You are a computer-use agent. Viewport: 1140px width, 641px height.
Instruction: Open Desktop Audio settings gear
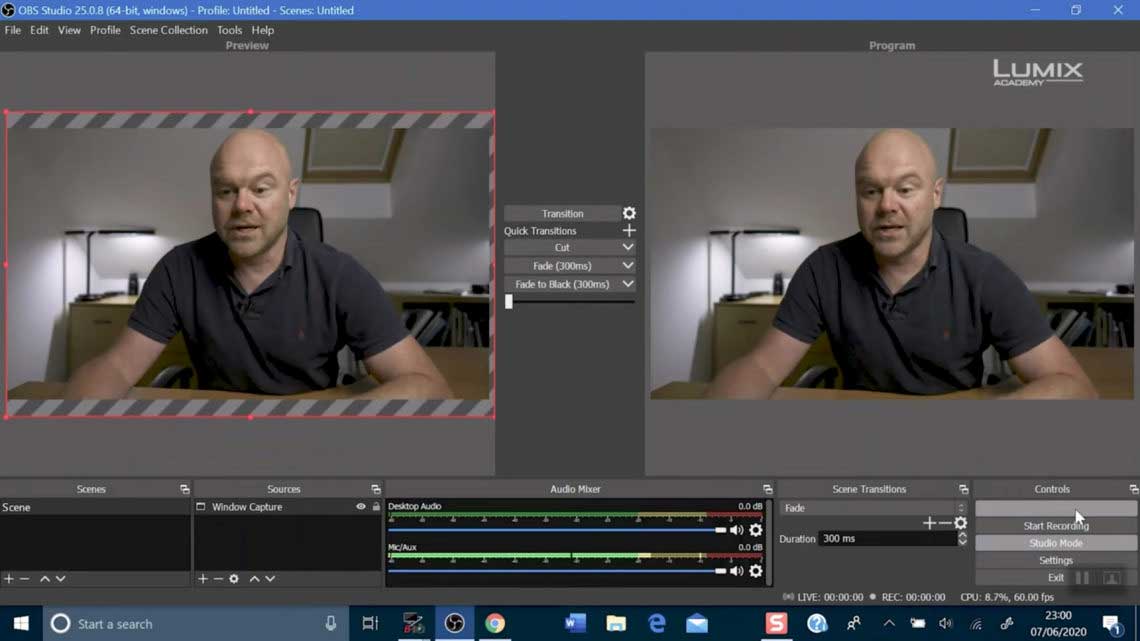pos(756,530)
